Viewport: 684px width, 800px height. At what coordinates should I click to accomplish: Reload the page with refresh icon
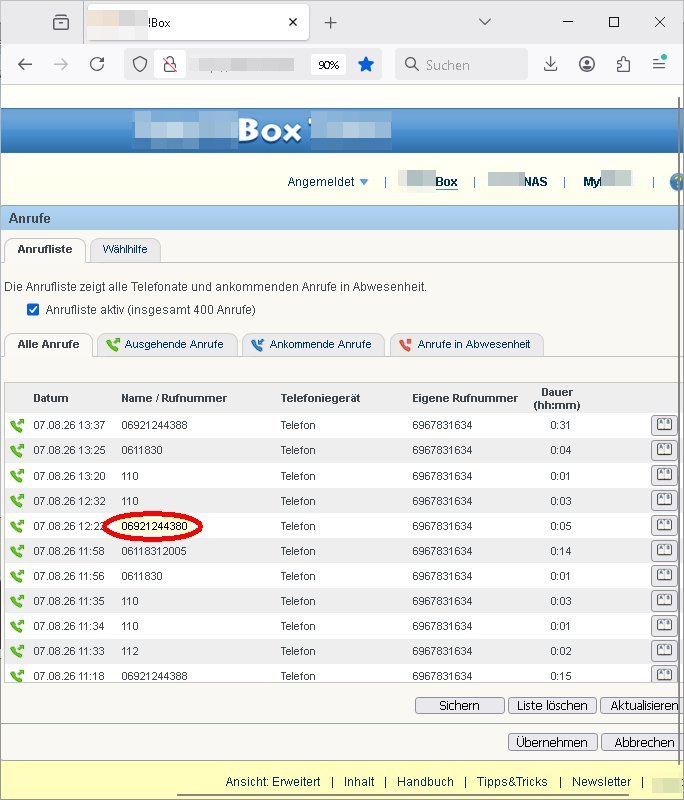coord(97,64)
